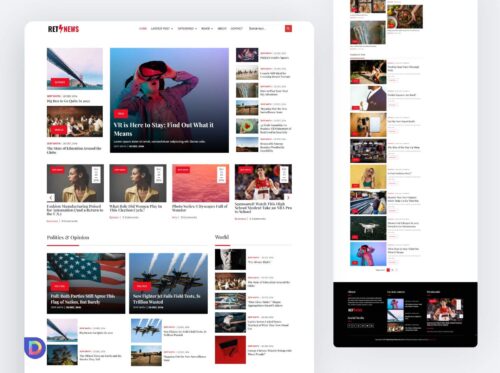Open eagle thumbnail in World list
The height and width of the screenshot is (373, 500).
pyautogui.click(x=230, y=323)
